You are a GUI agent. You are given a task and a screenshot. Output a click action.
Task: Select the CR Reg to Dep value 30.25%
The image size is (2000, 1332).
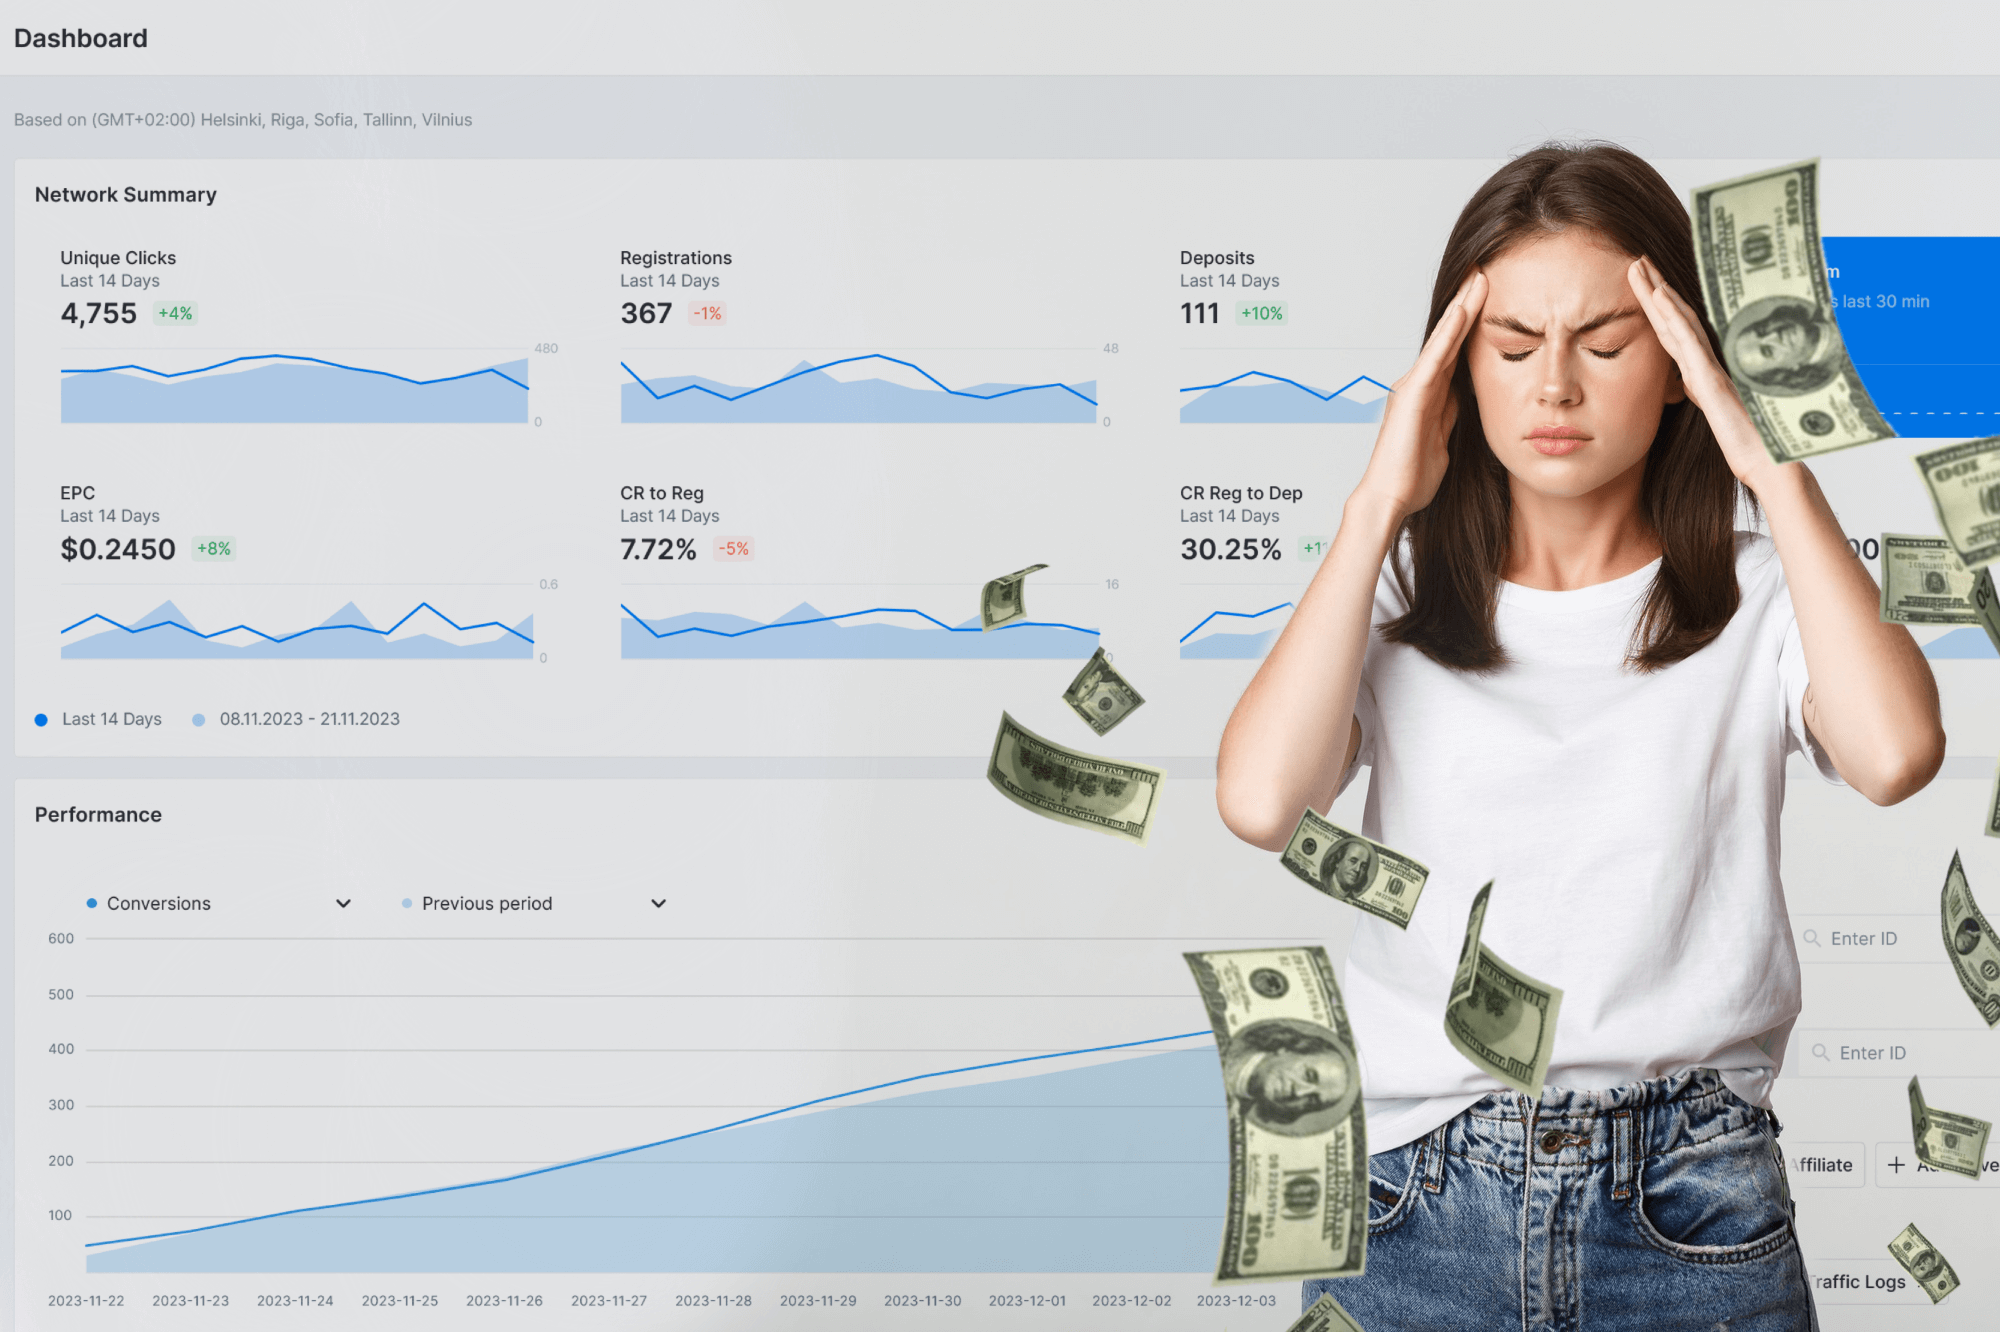click(1230, 549)
